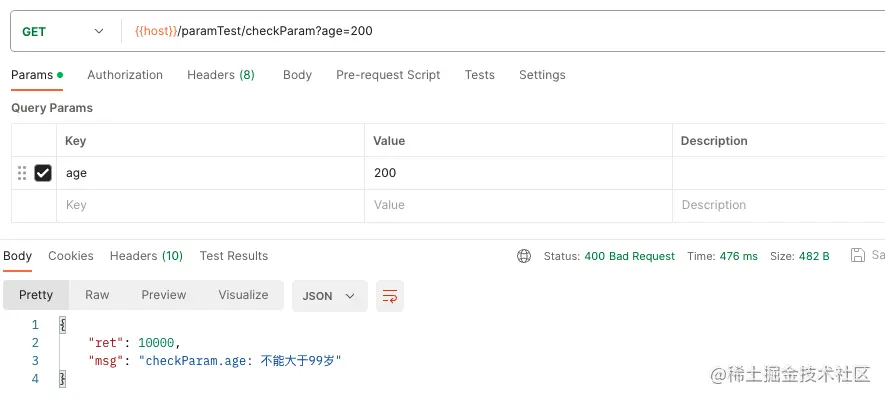Click the save response disk icon
The image size is (885, 399).
point(857,255)
